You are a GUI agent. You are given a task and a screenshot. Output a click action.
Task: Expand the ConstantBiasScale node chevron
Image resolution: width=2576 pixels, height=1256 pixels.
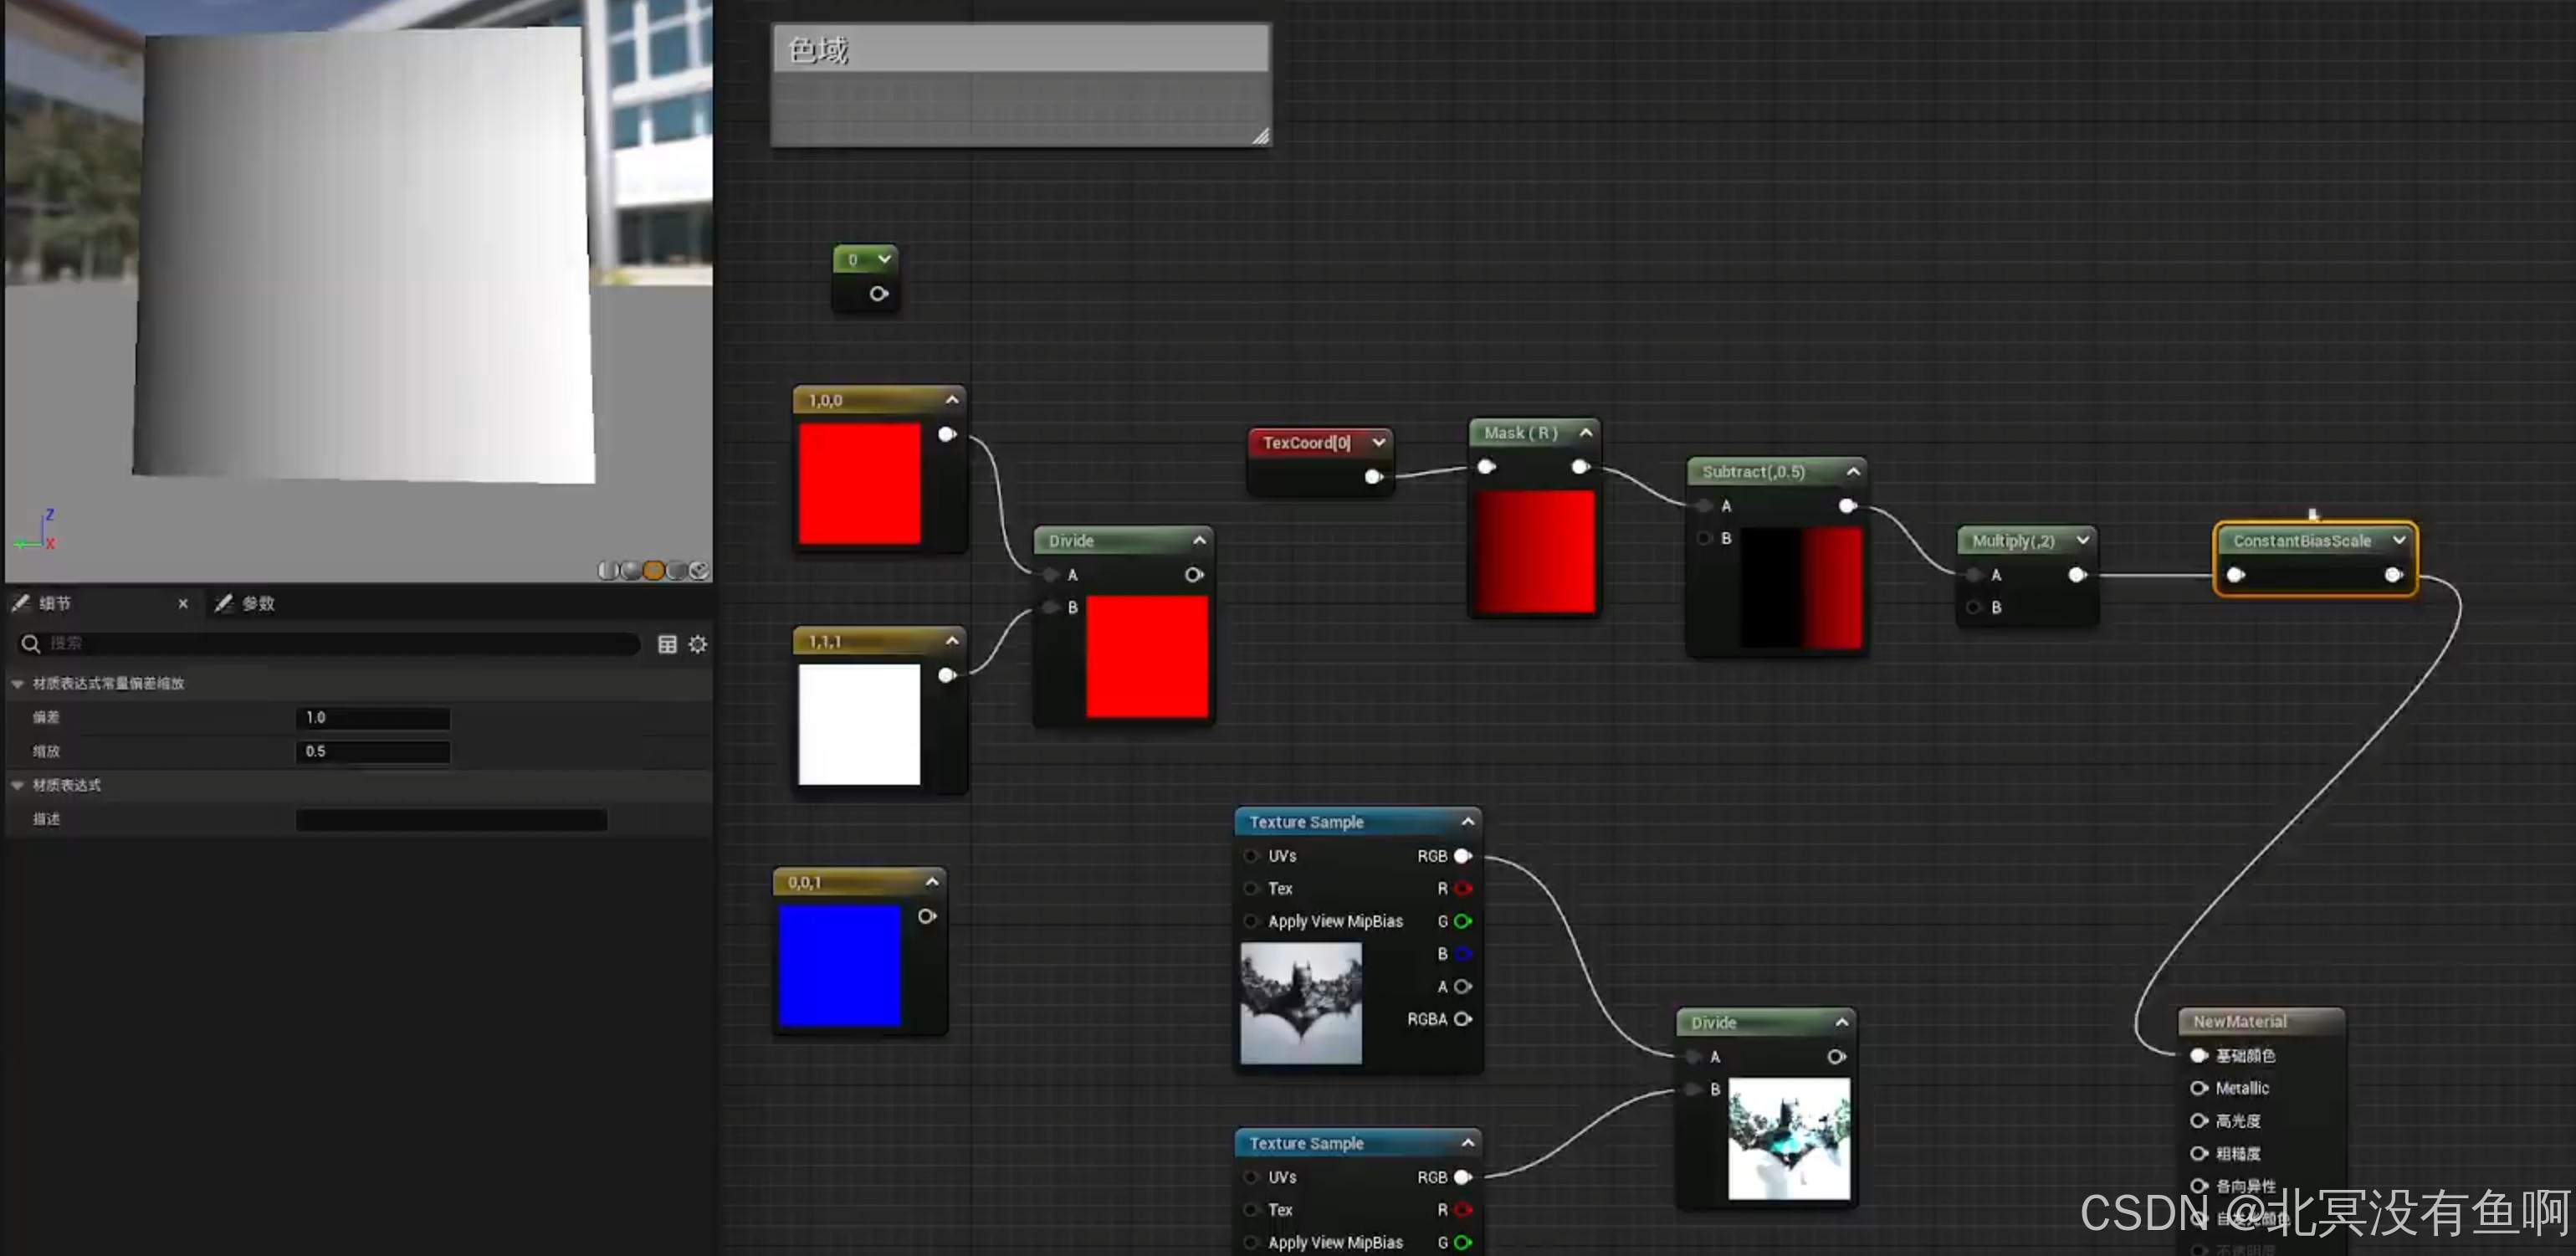(2398, 540)
